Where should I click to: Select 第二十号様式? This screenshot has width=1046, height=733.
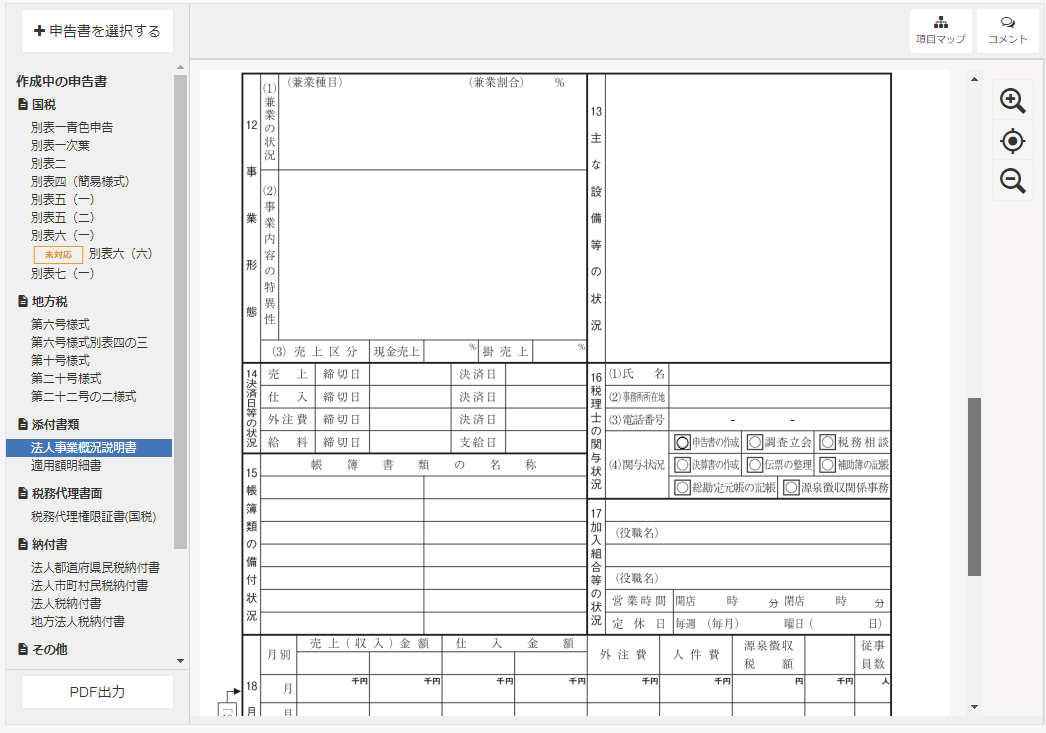(x=66, y=378)
